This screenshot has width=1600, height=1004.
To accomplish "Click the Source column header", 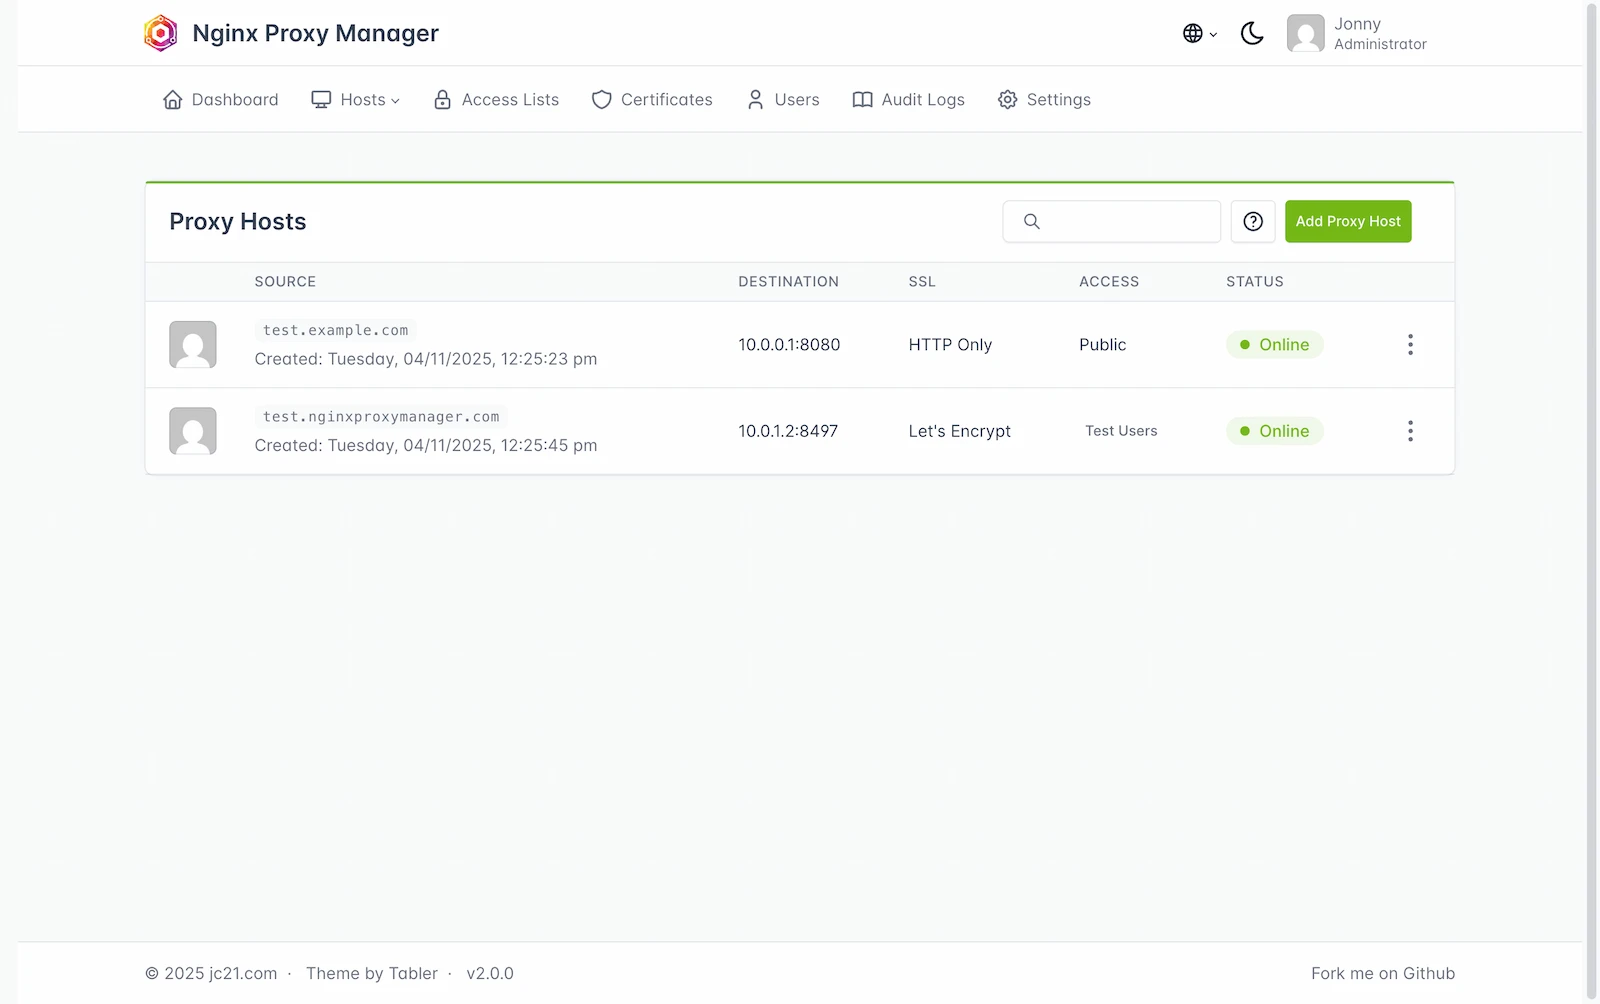I will tap(285, 281).
